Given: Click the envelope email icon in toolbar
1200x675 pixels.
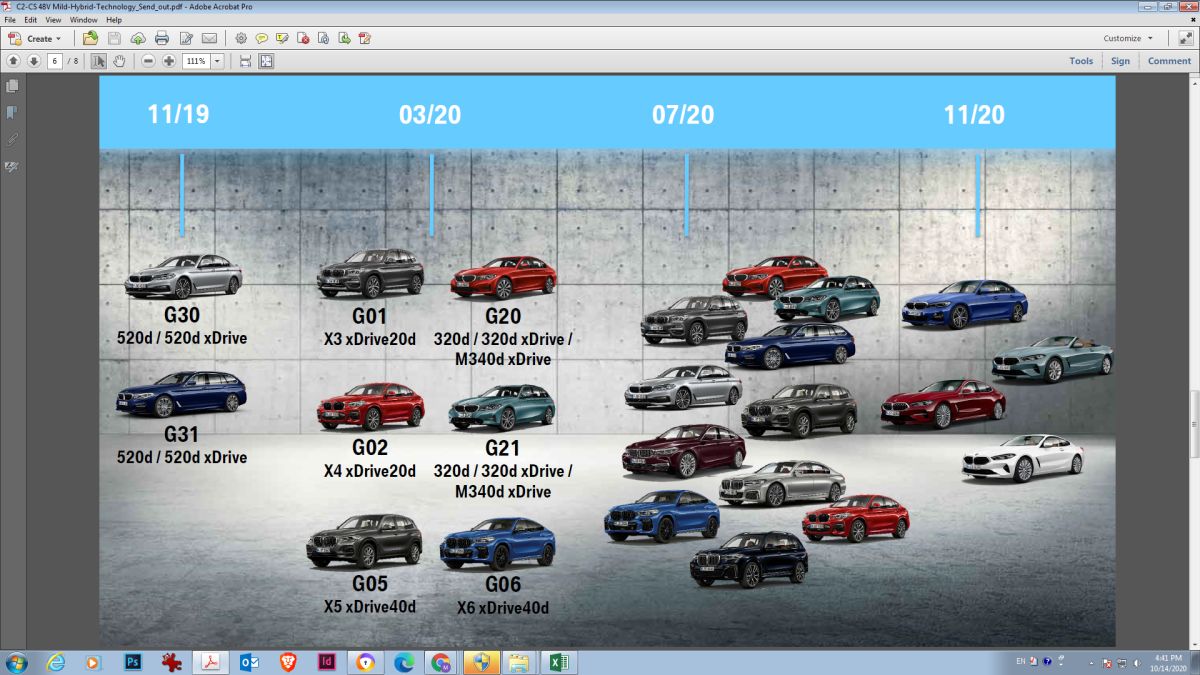Looking at the screenshot, I should coord(209,38).
